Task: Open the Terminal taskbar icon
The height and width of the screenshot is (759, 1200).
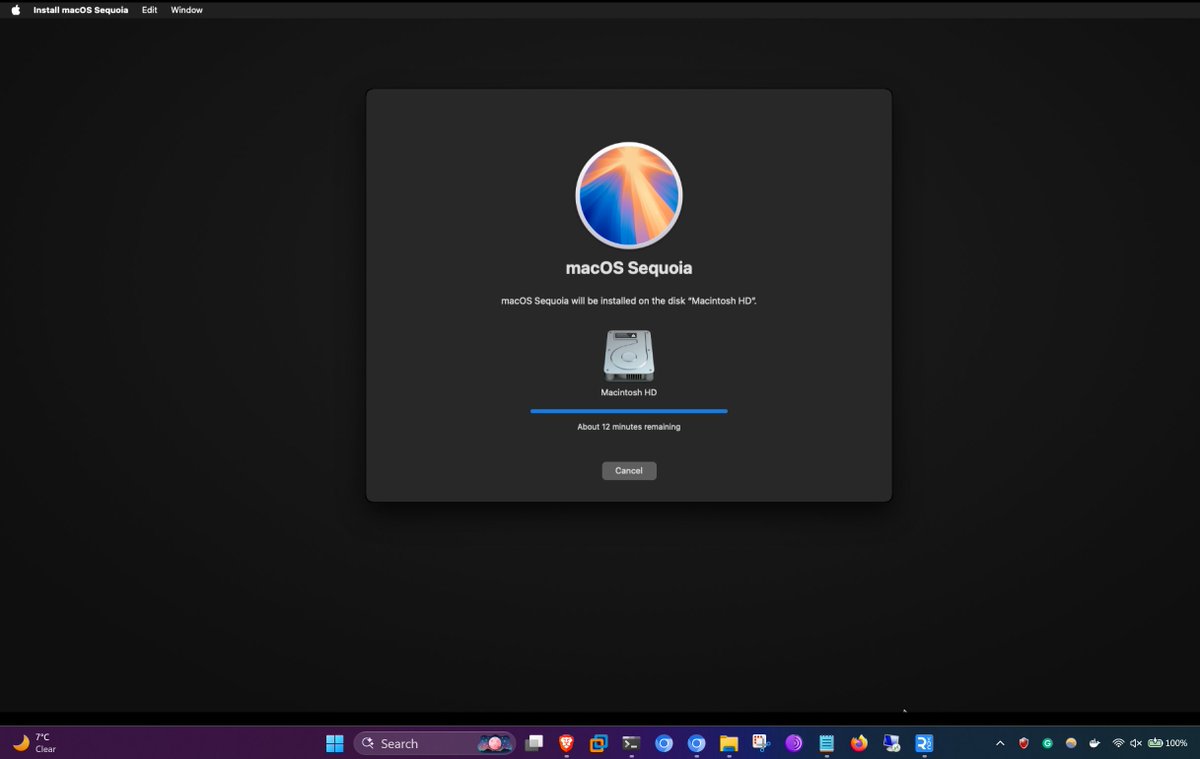Action: (x=631, y=743)
